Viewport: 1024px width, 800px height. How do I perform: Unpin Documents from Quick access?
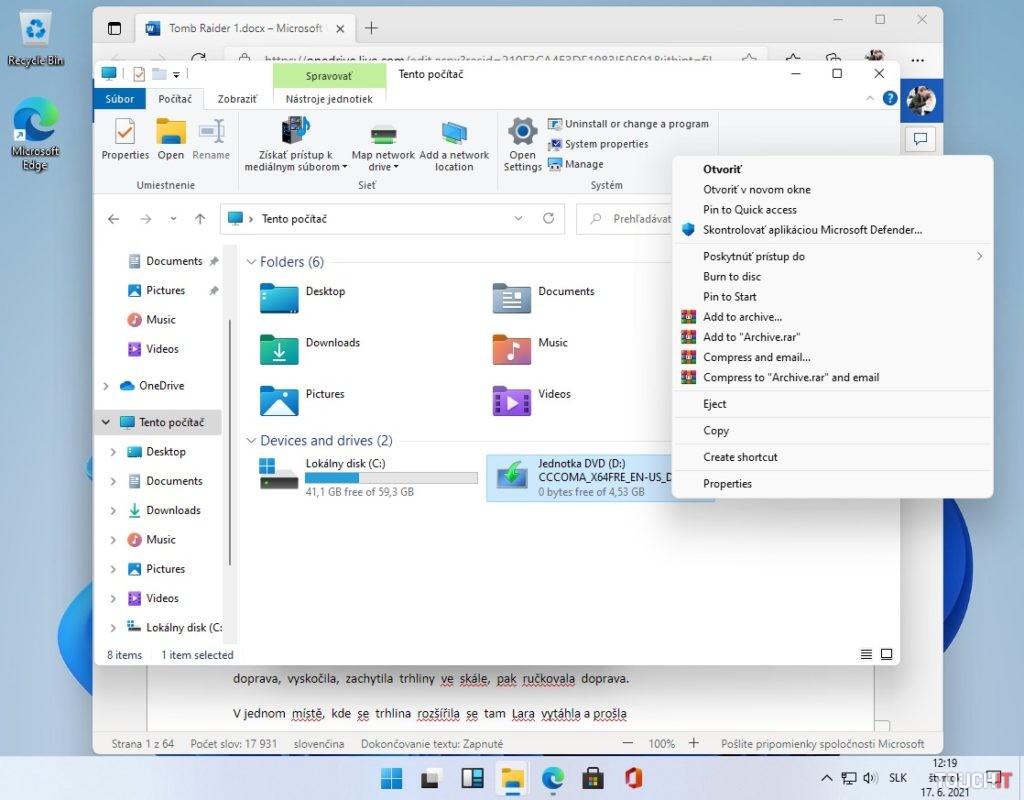[x=213, y=261]
